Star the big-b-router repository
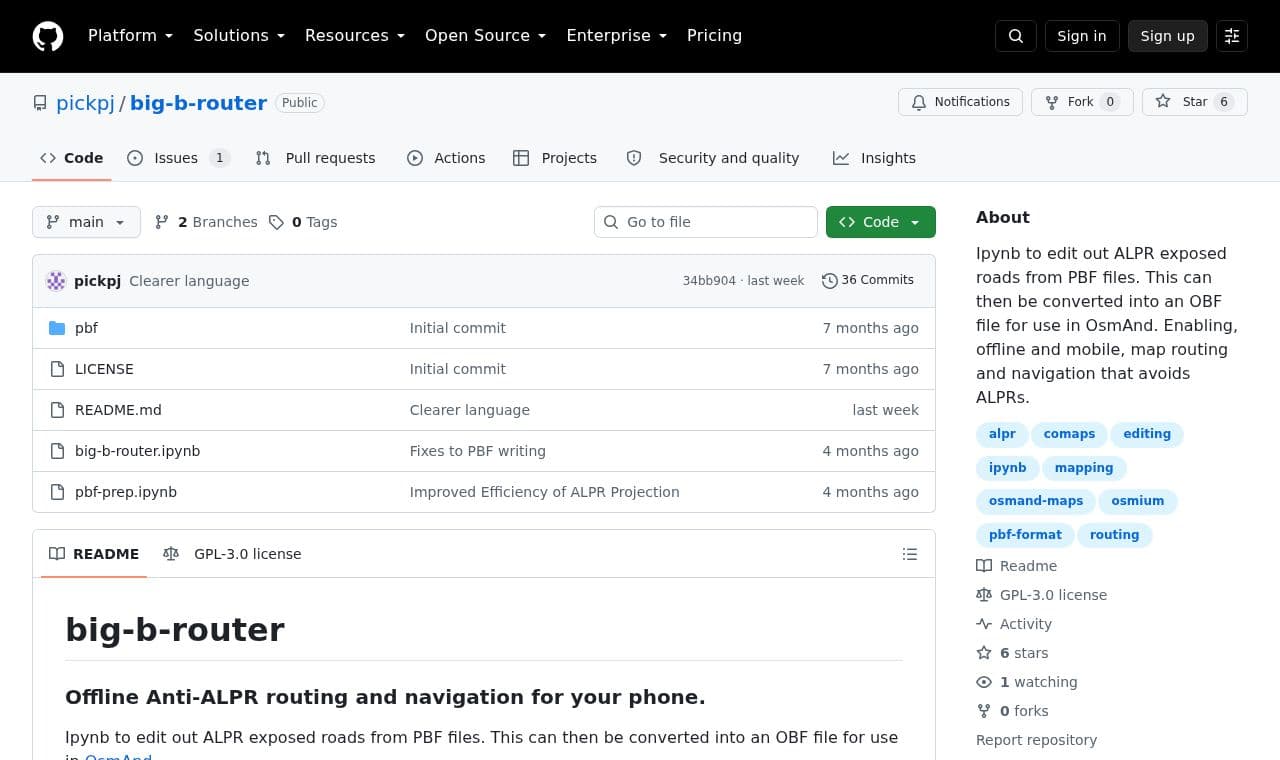 pos(1195,102)
